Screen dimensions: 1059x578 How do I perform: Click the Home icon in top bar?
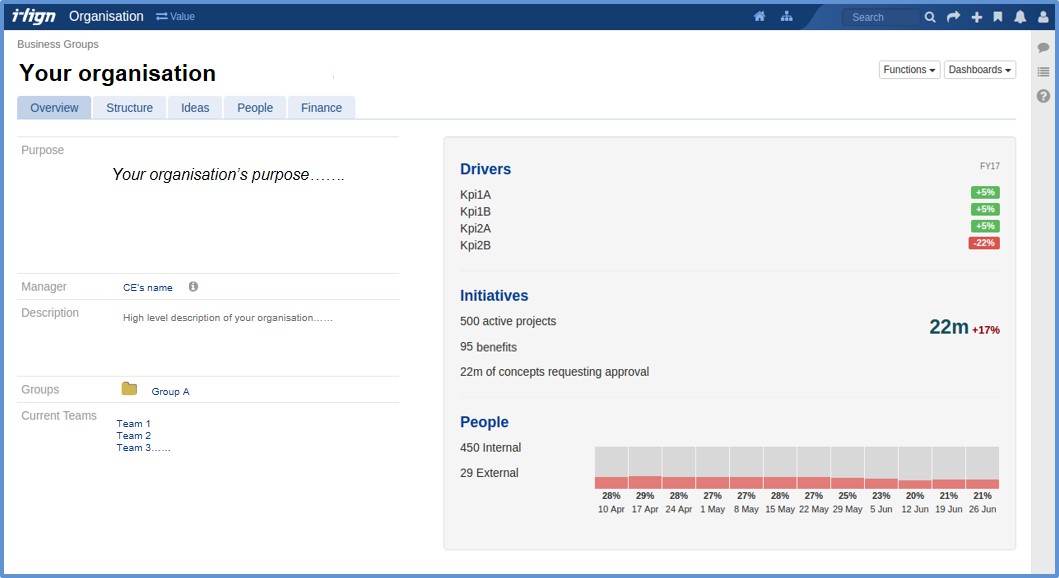coord(760,17)
